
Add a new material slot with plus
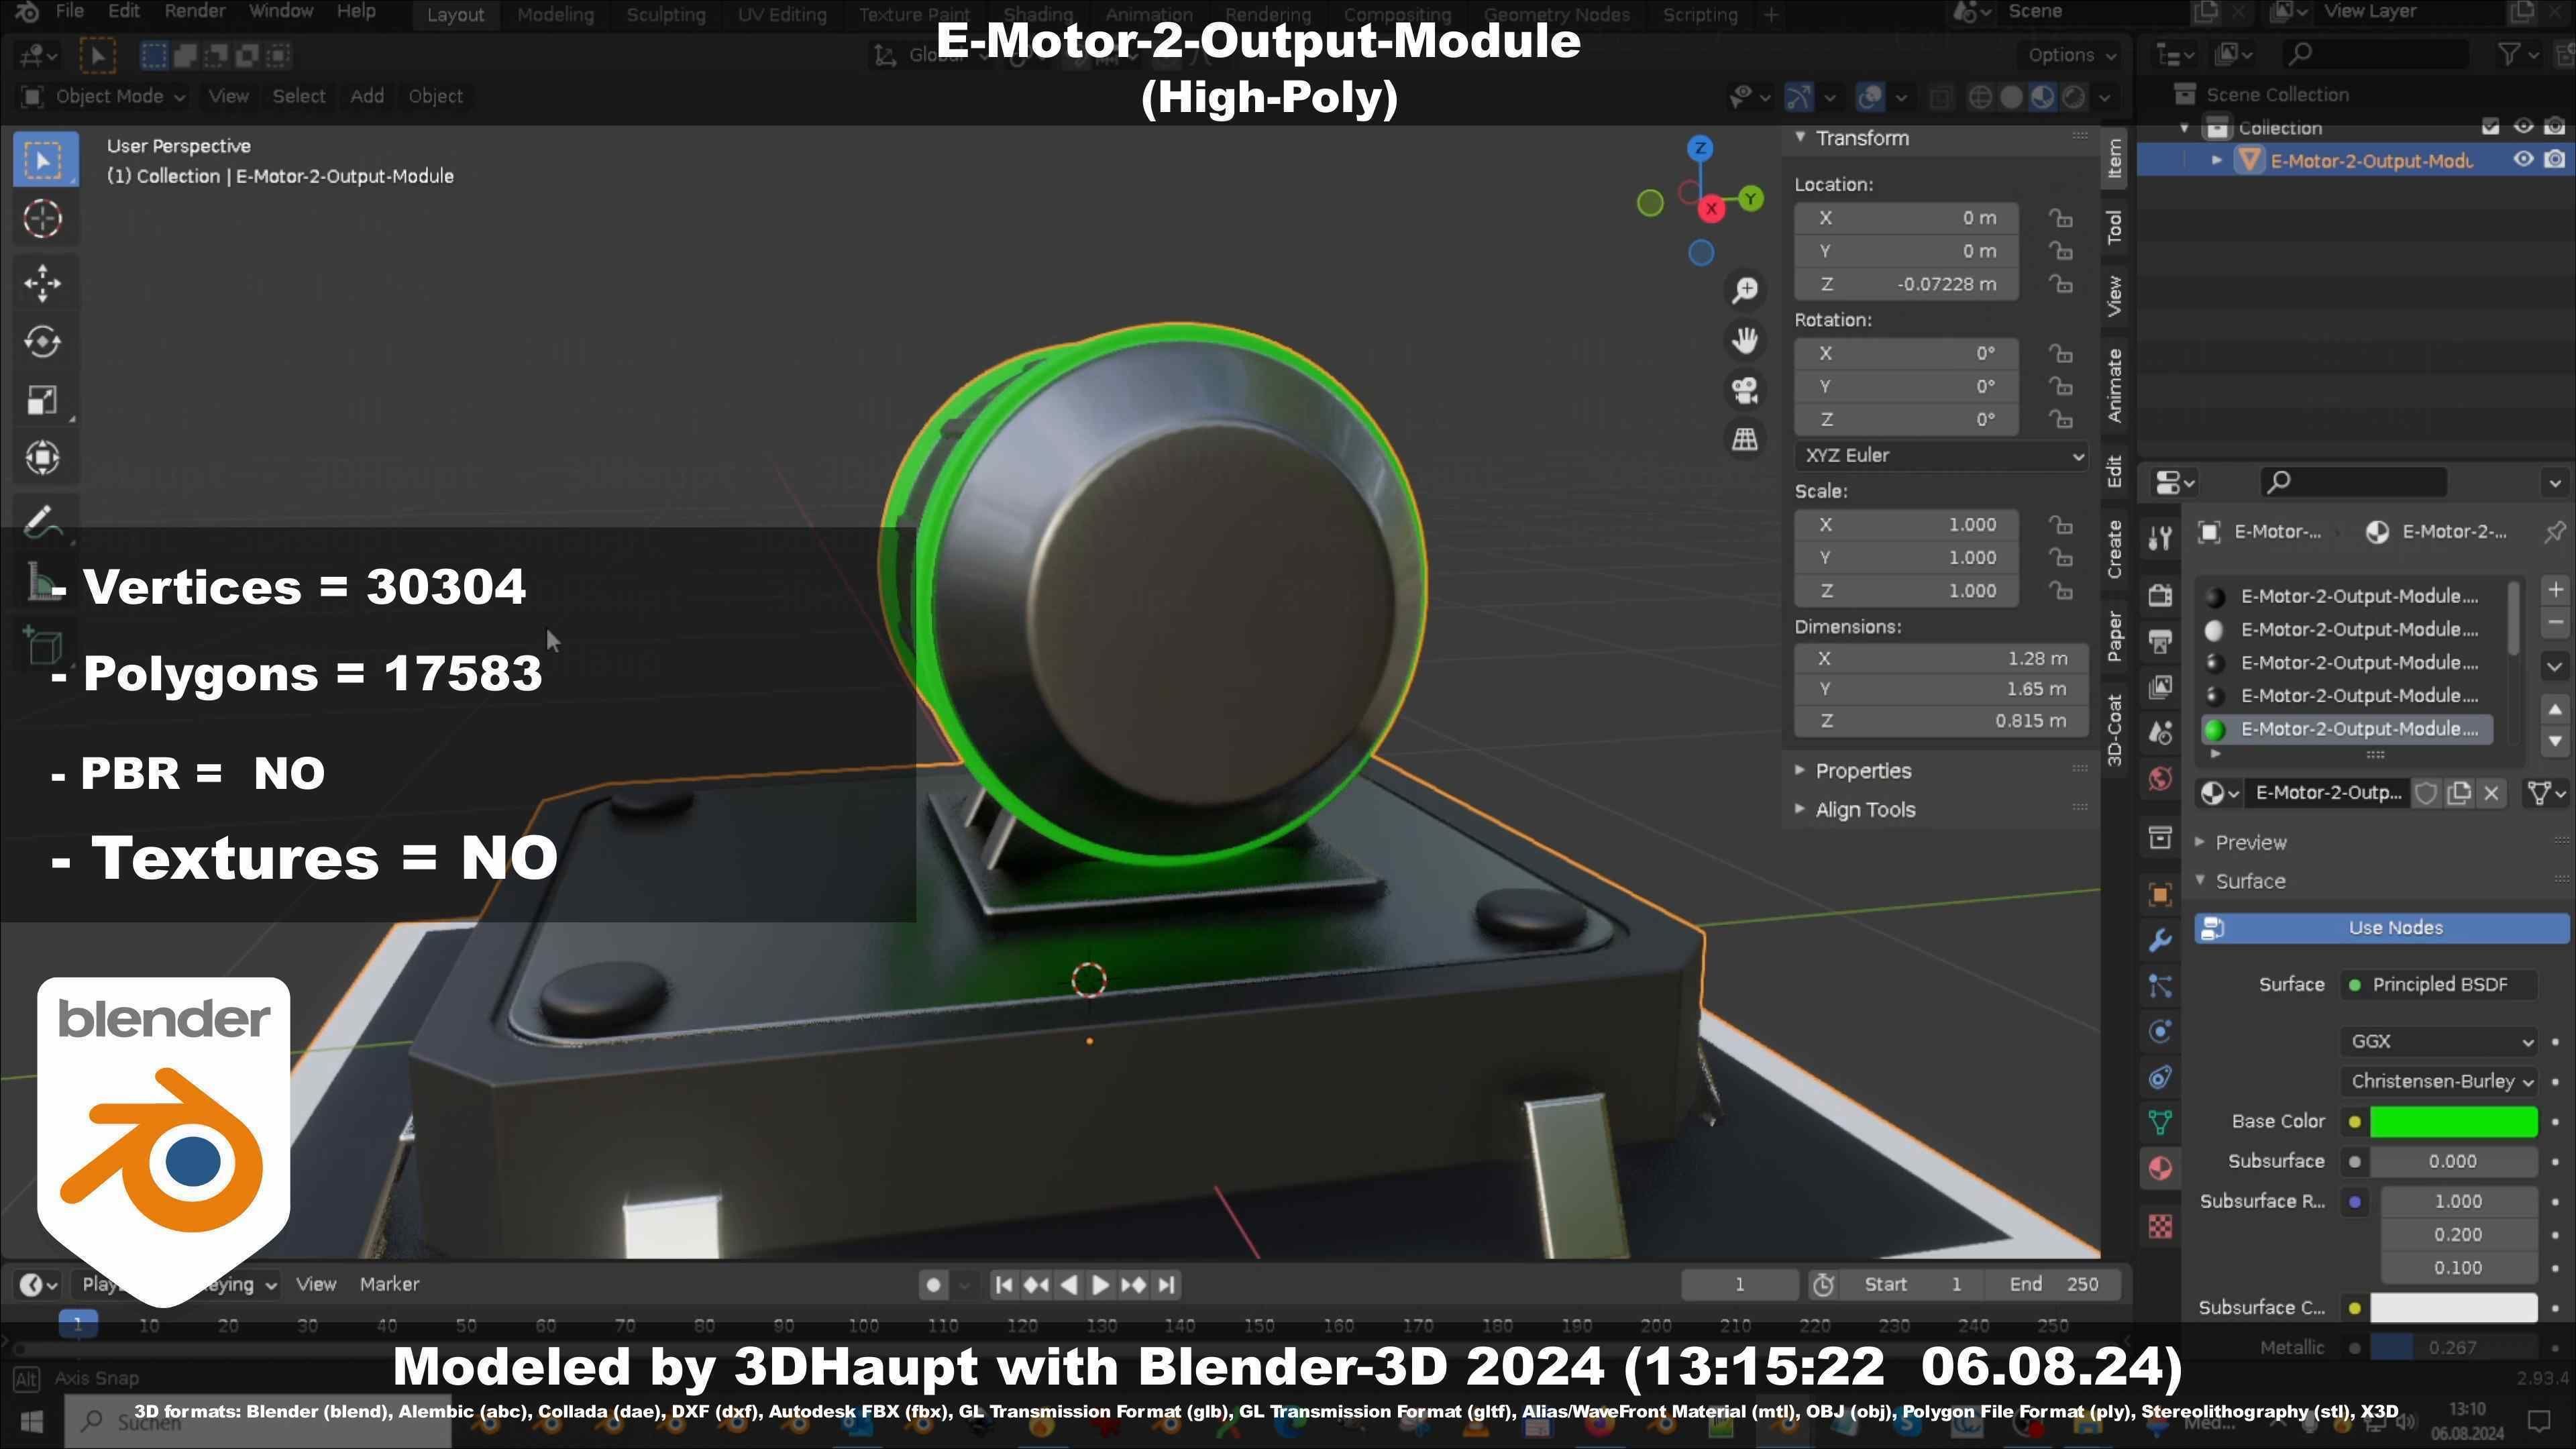coord(2555,589)
